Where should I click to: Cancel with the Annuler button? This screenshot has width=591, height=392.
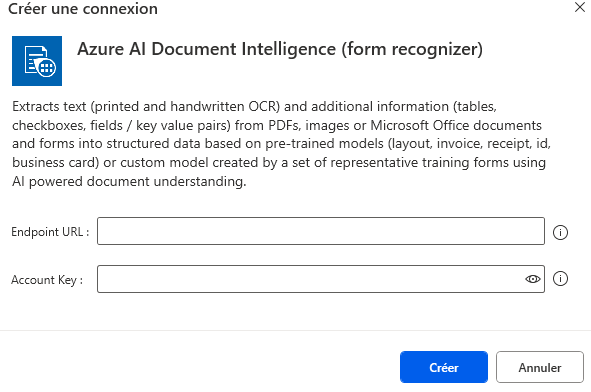tap(540, 367)
